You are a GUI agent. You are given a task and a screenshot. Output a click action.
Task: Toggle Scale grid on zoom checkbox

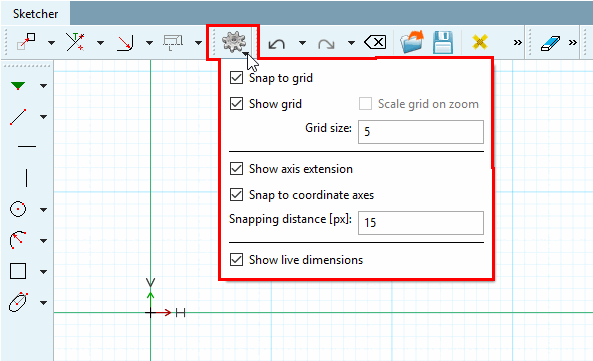click(365, 104)
